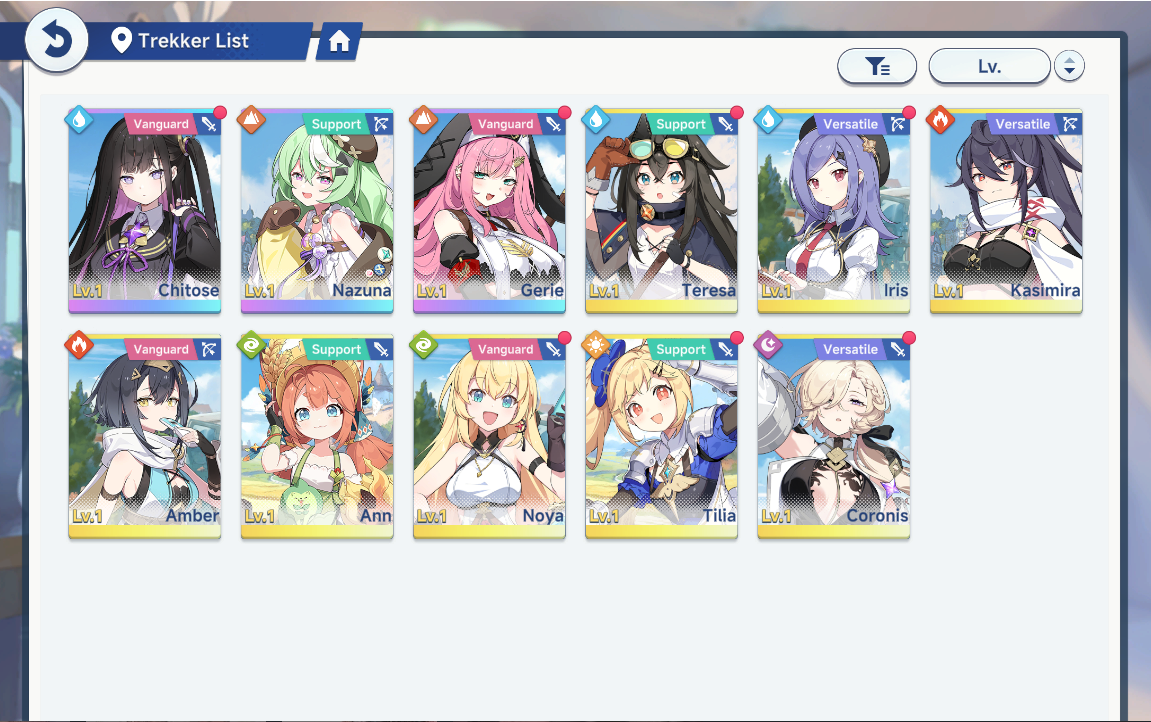
Task: Click the Vanguard tag on Chitose
Action: [161, 124]
